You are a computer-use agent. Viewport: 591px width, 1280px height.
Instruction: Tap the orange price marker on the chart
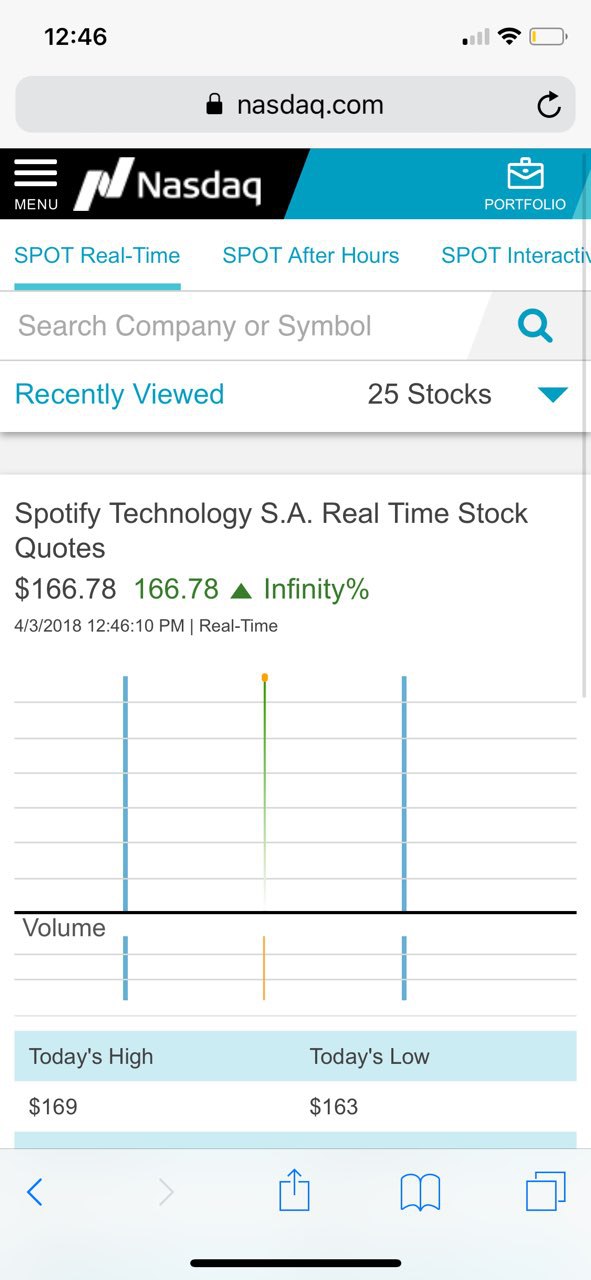265,678
